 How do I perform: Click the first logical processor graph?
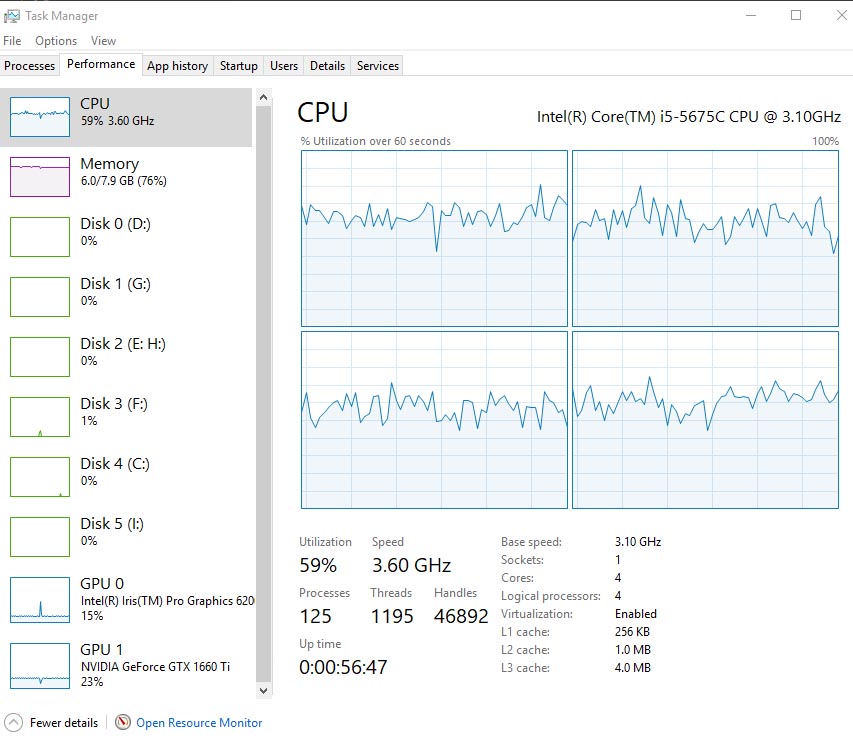point(434,238)
